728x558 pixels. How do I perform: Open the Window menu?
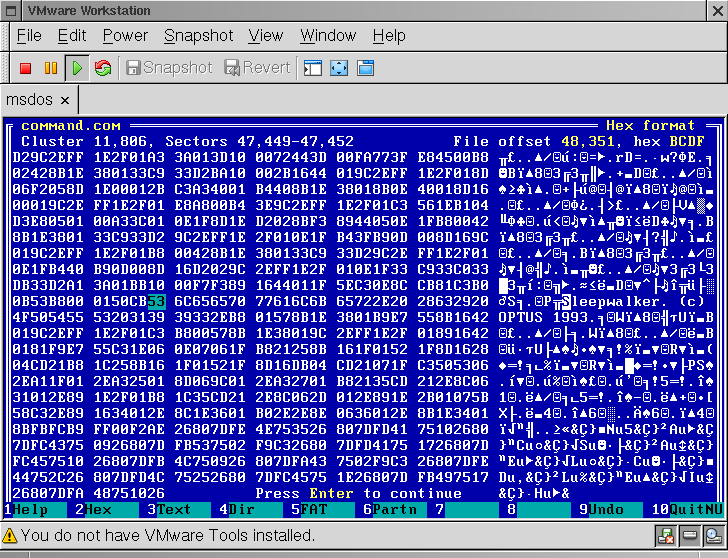click(328, 36)
